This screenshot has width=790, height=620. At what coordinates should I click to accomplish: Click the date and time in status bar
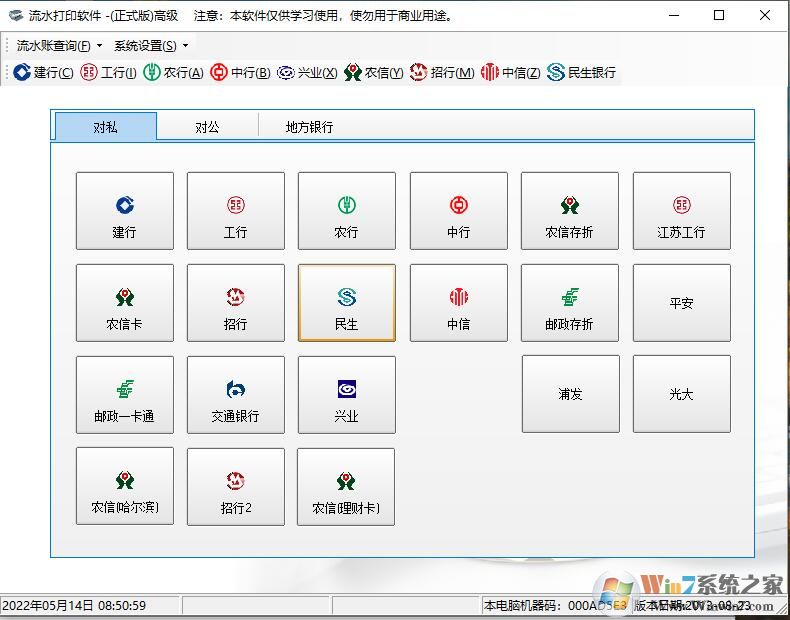coord(75,605)
